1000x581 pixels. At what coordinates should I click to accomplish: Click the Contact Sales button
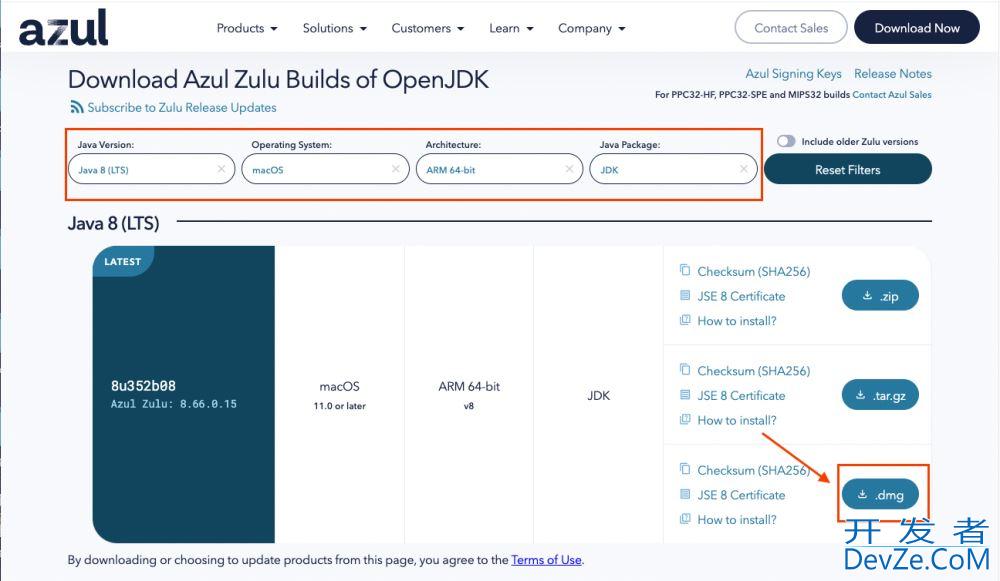[x=791, y=27]
